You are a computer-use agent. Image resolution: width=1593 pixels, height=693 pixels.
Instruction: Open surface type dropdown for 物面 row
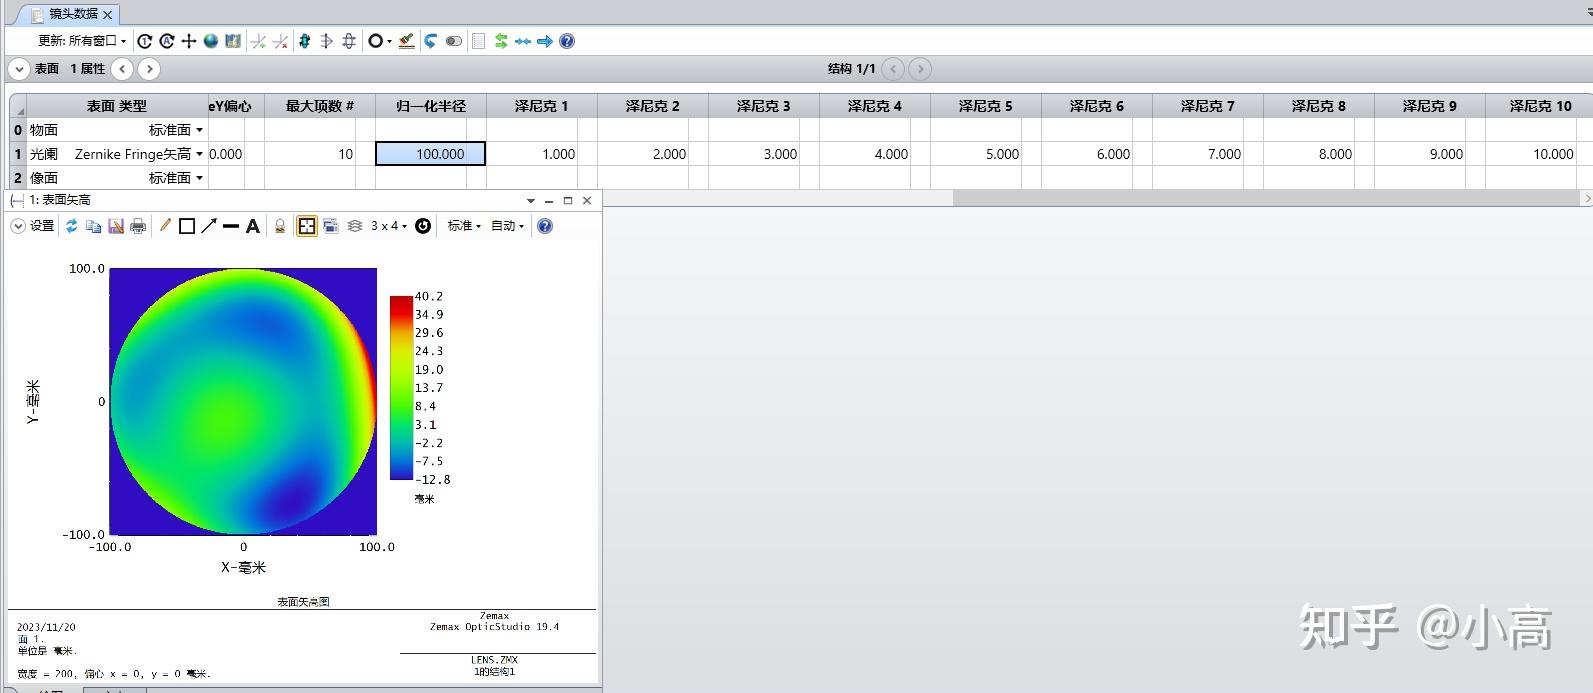tap(199, 130)
